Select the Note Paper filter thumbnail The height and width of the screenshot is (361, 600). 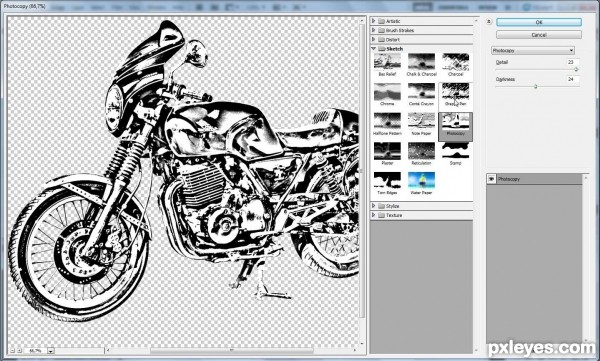pos(421,121)
